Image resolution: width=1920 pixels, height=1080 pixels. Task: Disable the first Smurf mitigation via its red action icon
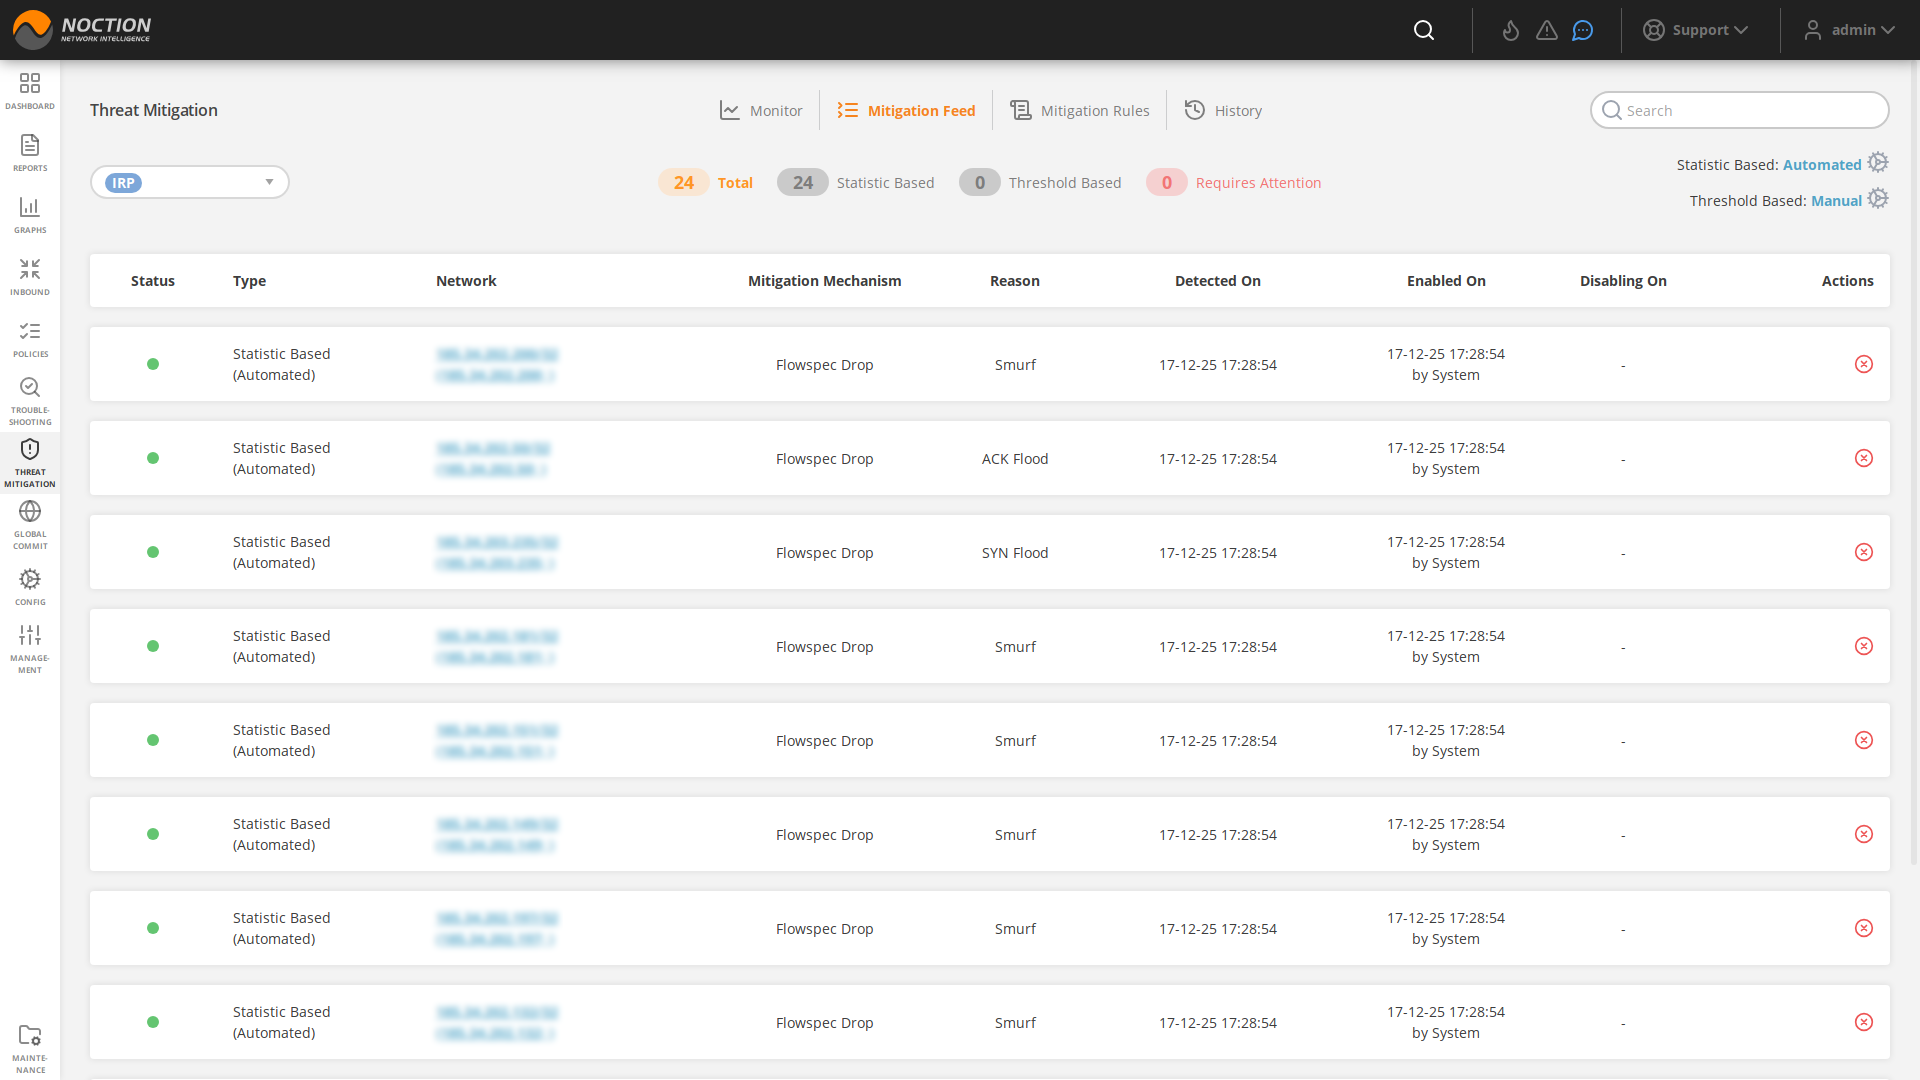(x=1864, y=364)
